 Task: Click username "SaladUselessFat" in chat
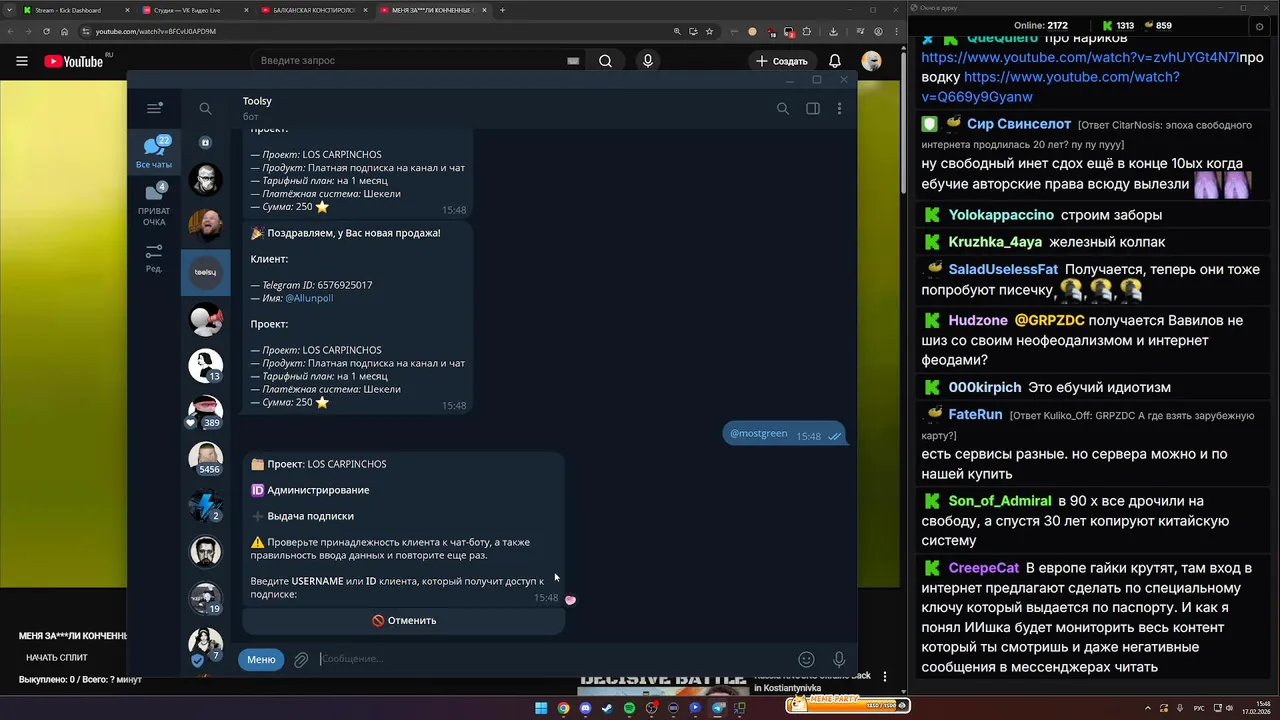tap(1003, 270)
